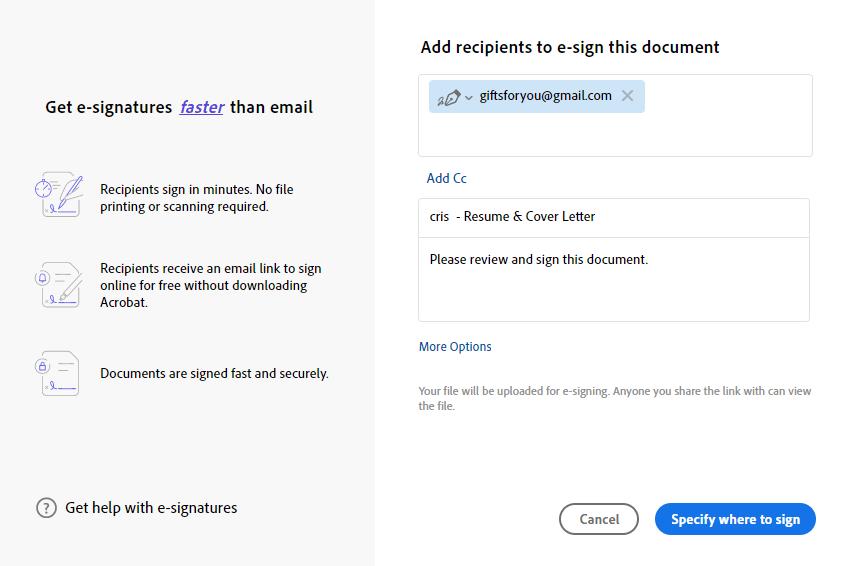Image resolution: width=850 pixels, height=566 pixels.
Task: Click 'Add recipients to e-sign this document' heading
Action: pos(570,47)
